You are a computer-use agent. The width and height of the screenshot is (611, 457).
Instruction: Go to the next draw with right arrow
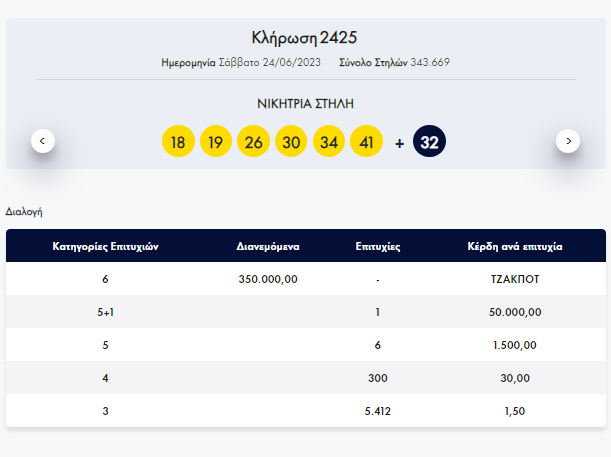pyautogui.click(x=568, y=141)
